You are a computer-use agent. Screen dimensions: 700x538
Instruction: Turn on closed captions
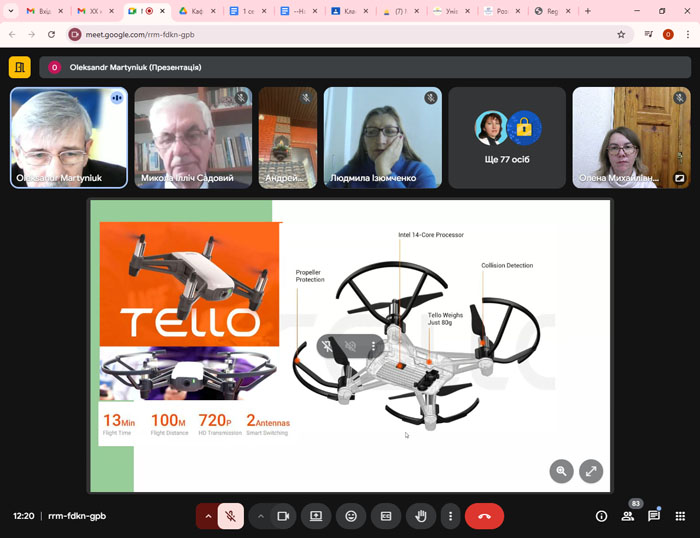[x=386, y=516]
